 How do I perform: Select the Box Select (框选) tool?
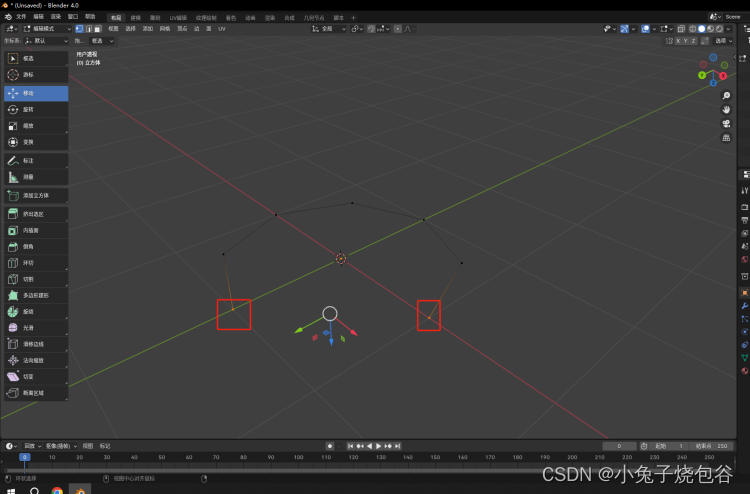36,58
